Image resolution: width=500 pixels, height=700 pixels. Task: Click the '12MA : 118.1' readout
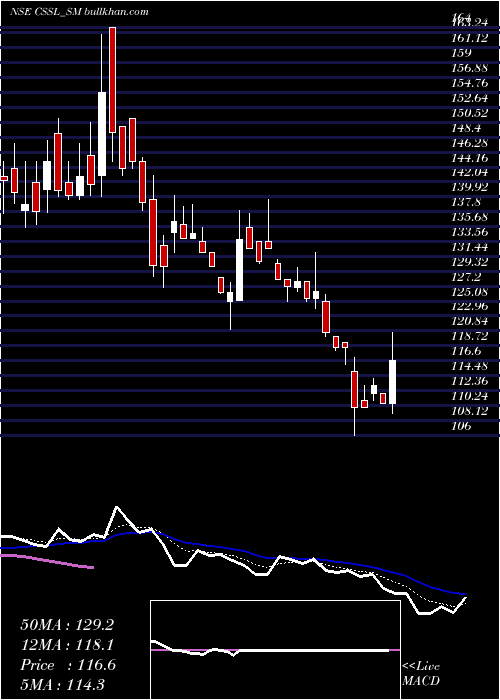pos(67,645)
